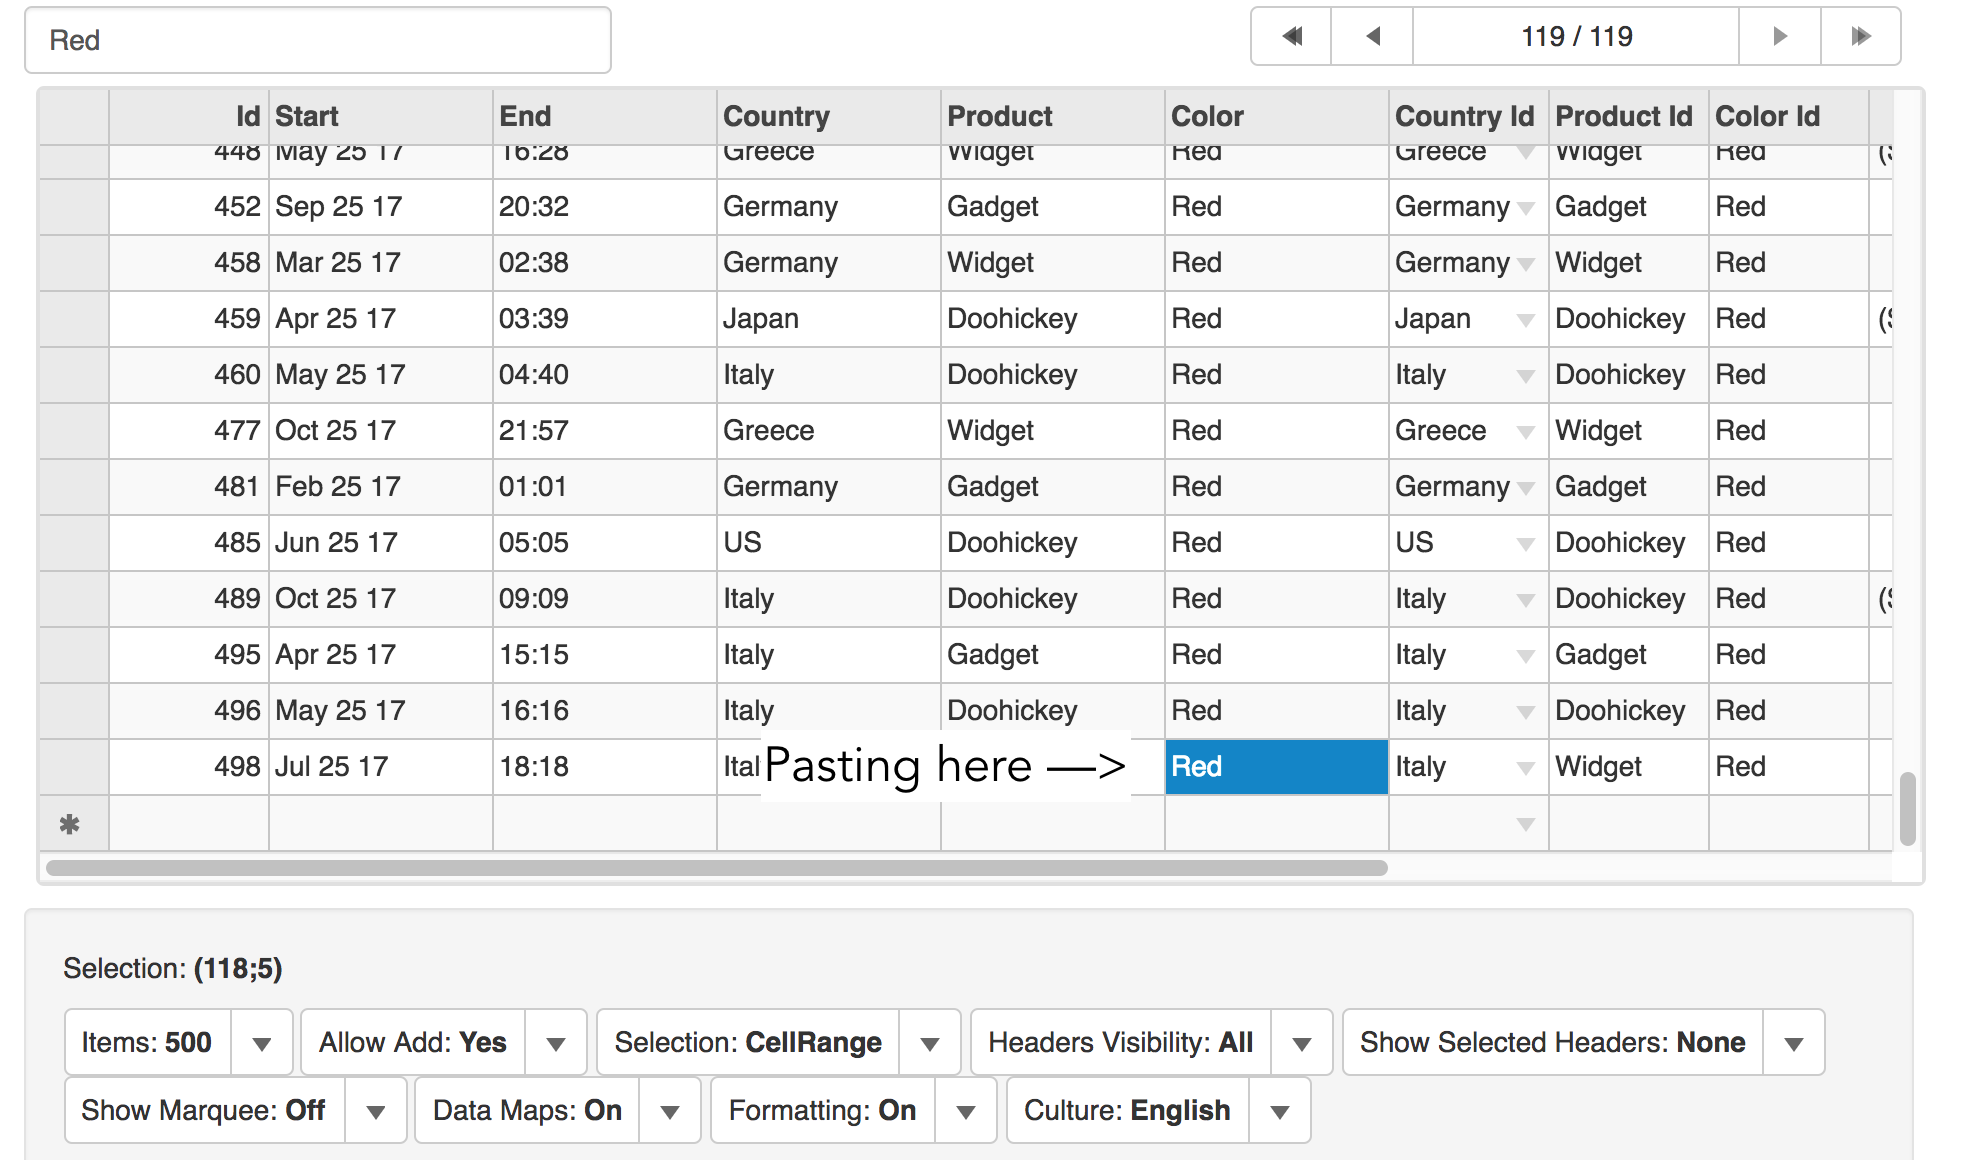Screen dimensions: 1968x1160
Task: Jump to the last page
Action: point(1860,37)
